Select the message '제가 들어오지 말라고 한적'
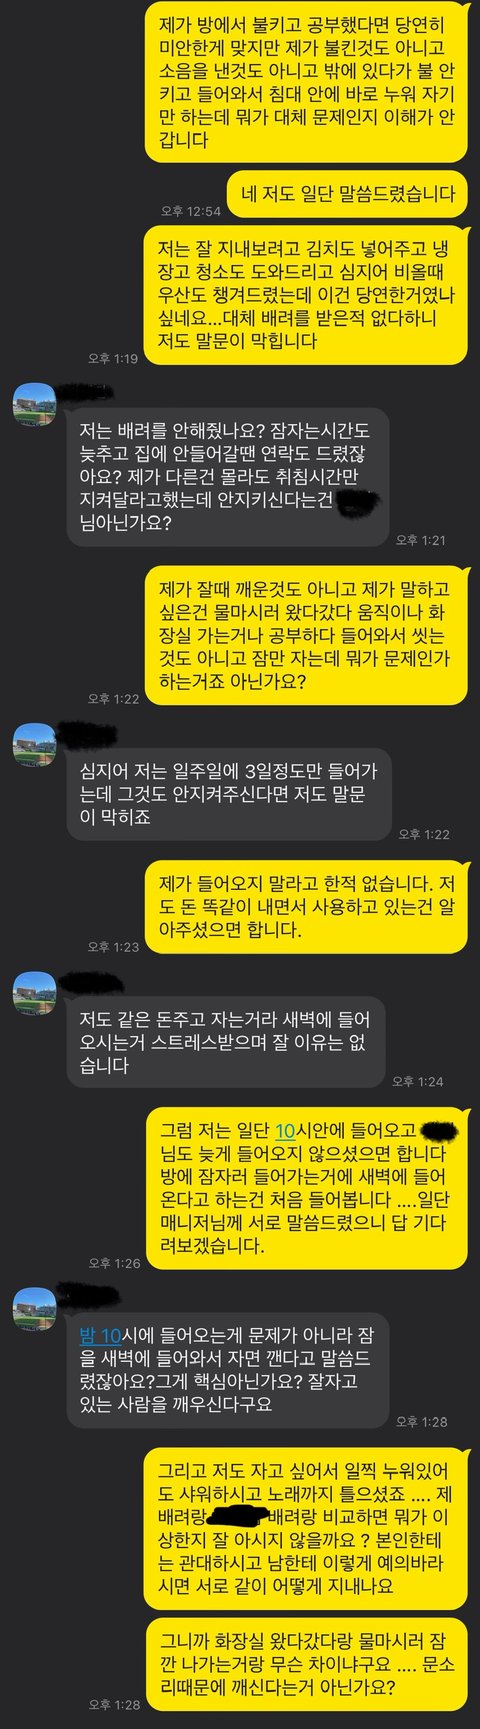The height and width of the screenshot is (1729, 480). [x=306, y=907]
